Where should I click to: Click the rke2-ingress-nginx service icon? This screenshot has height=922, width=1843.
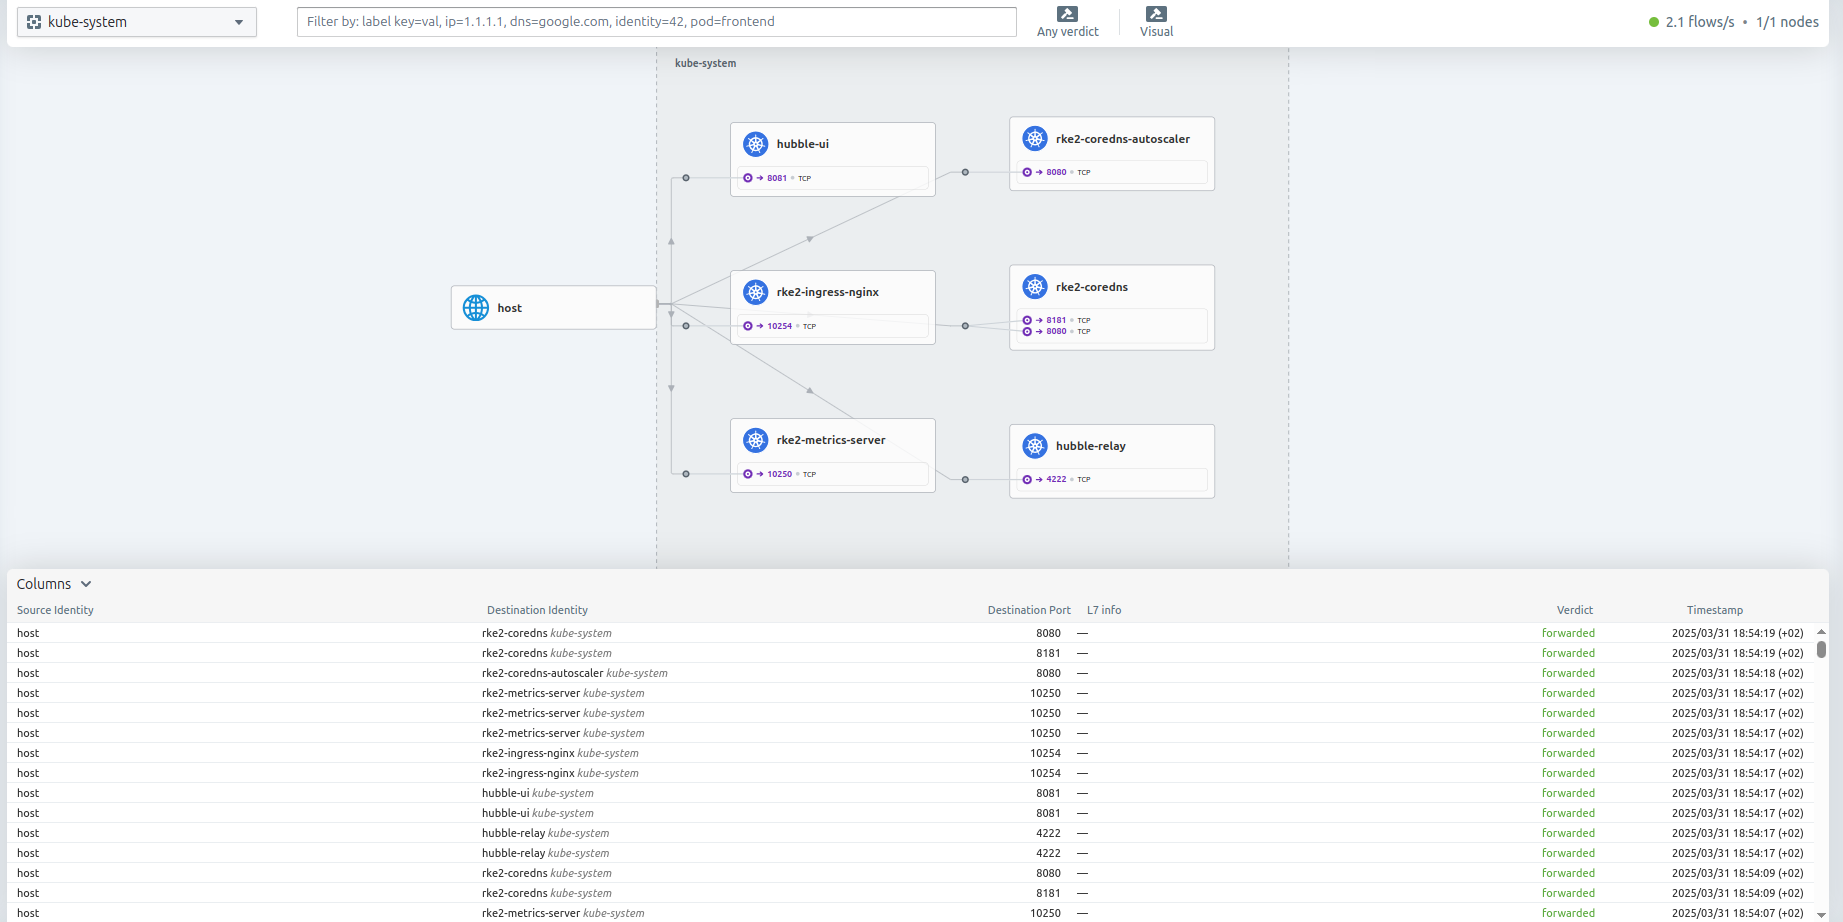coord(756,292)
